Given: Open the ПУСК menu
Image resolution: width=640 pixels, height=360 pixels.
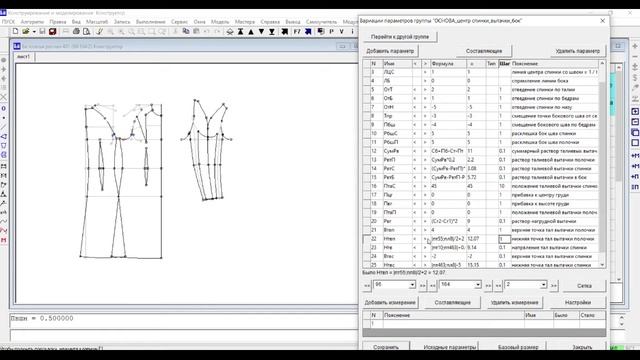Looking at the screenshot, I should click(8, 22).
